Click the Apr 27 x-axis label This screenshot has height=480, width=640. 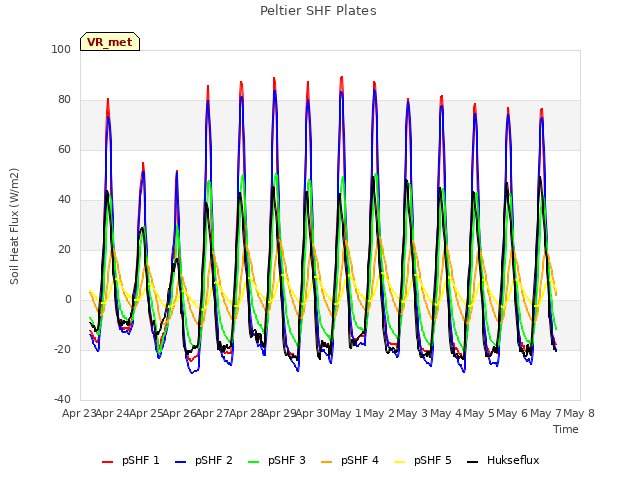point(213,413)
